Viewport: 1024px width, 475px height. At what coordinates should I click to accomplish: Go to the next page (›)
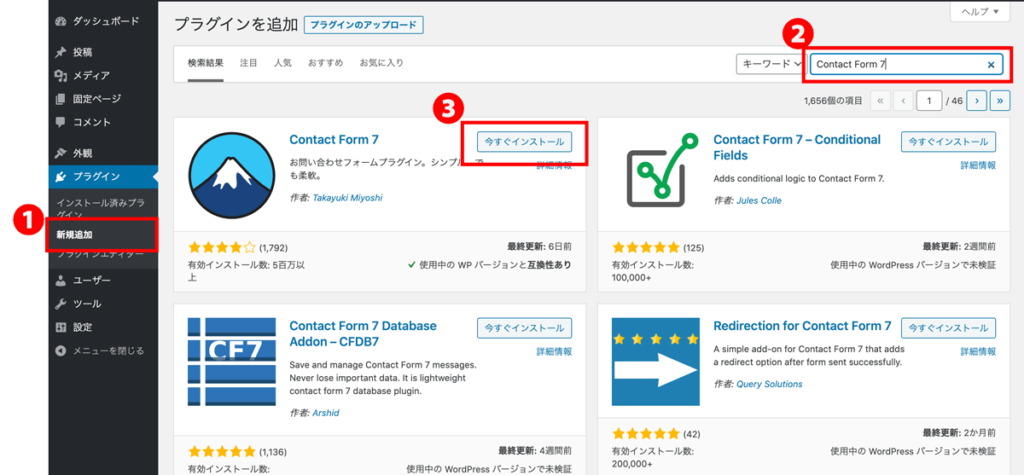976,101
